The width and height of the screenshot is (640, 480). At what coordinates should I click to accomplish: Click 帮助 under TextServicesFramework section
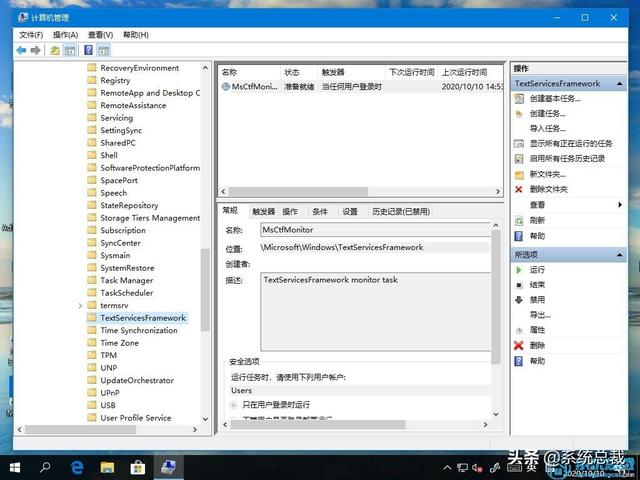click(537, 236)
